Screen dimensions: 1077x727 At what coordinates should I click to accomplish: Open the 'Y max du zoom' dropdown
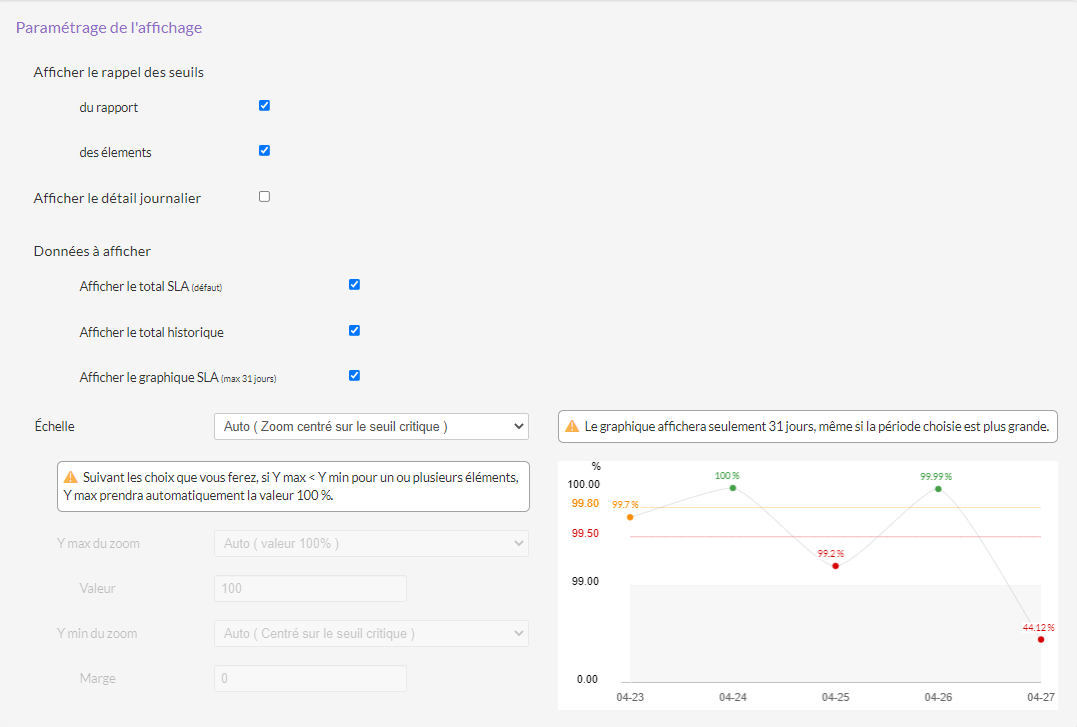click(370, 543)
